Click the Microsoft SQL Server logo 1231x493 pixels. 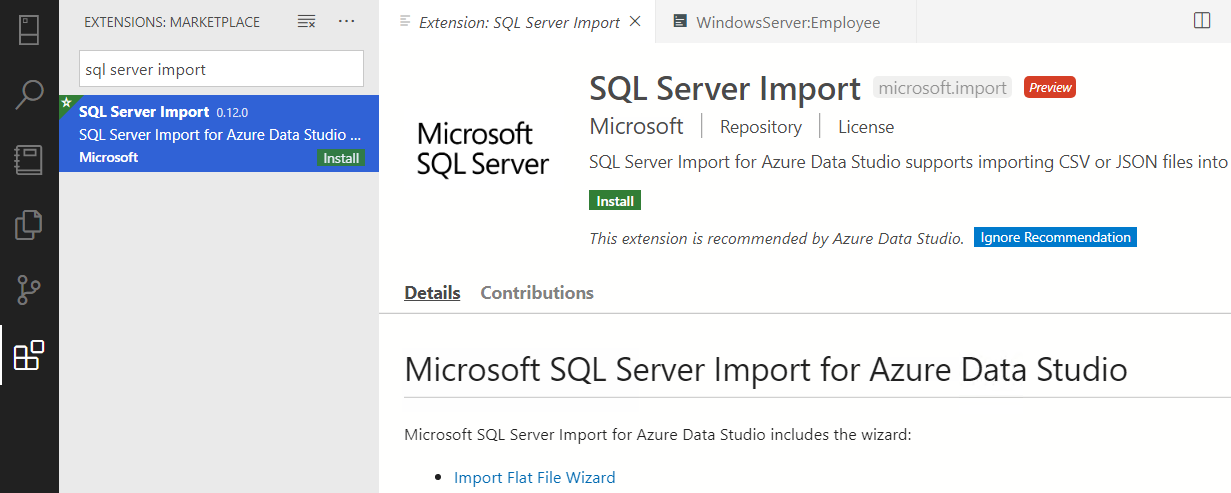pyautogui.click(x=483, y=150)
